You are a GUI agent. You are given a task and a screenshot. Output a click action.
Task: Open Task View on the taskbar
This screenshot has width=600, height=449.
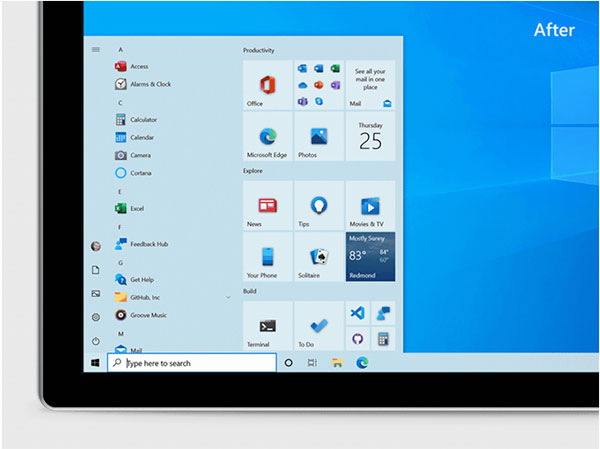click(312, 363)
